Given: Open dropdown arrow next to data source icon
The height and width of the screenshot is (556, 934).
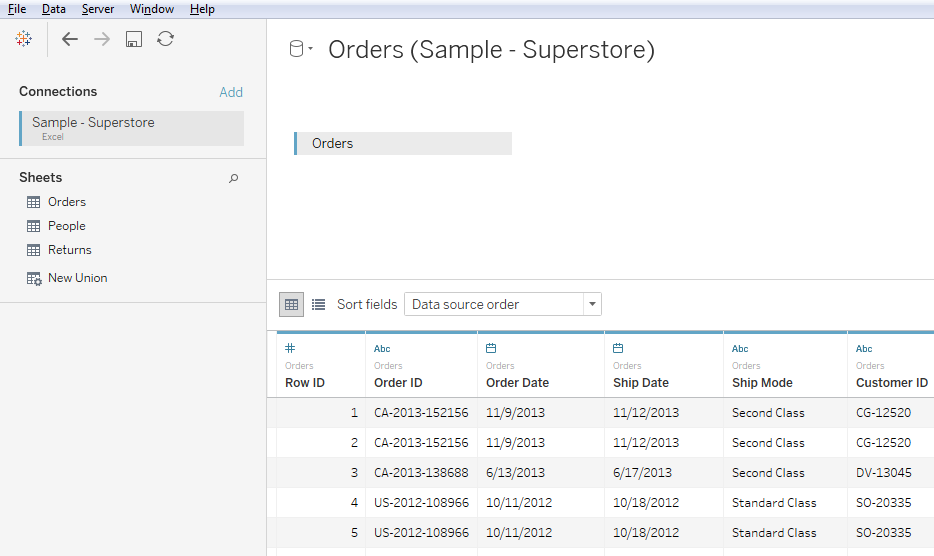Looking at the screenshot, I should 310,49.
